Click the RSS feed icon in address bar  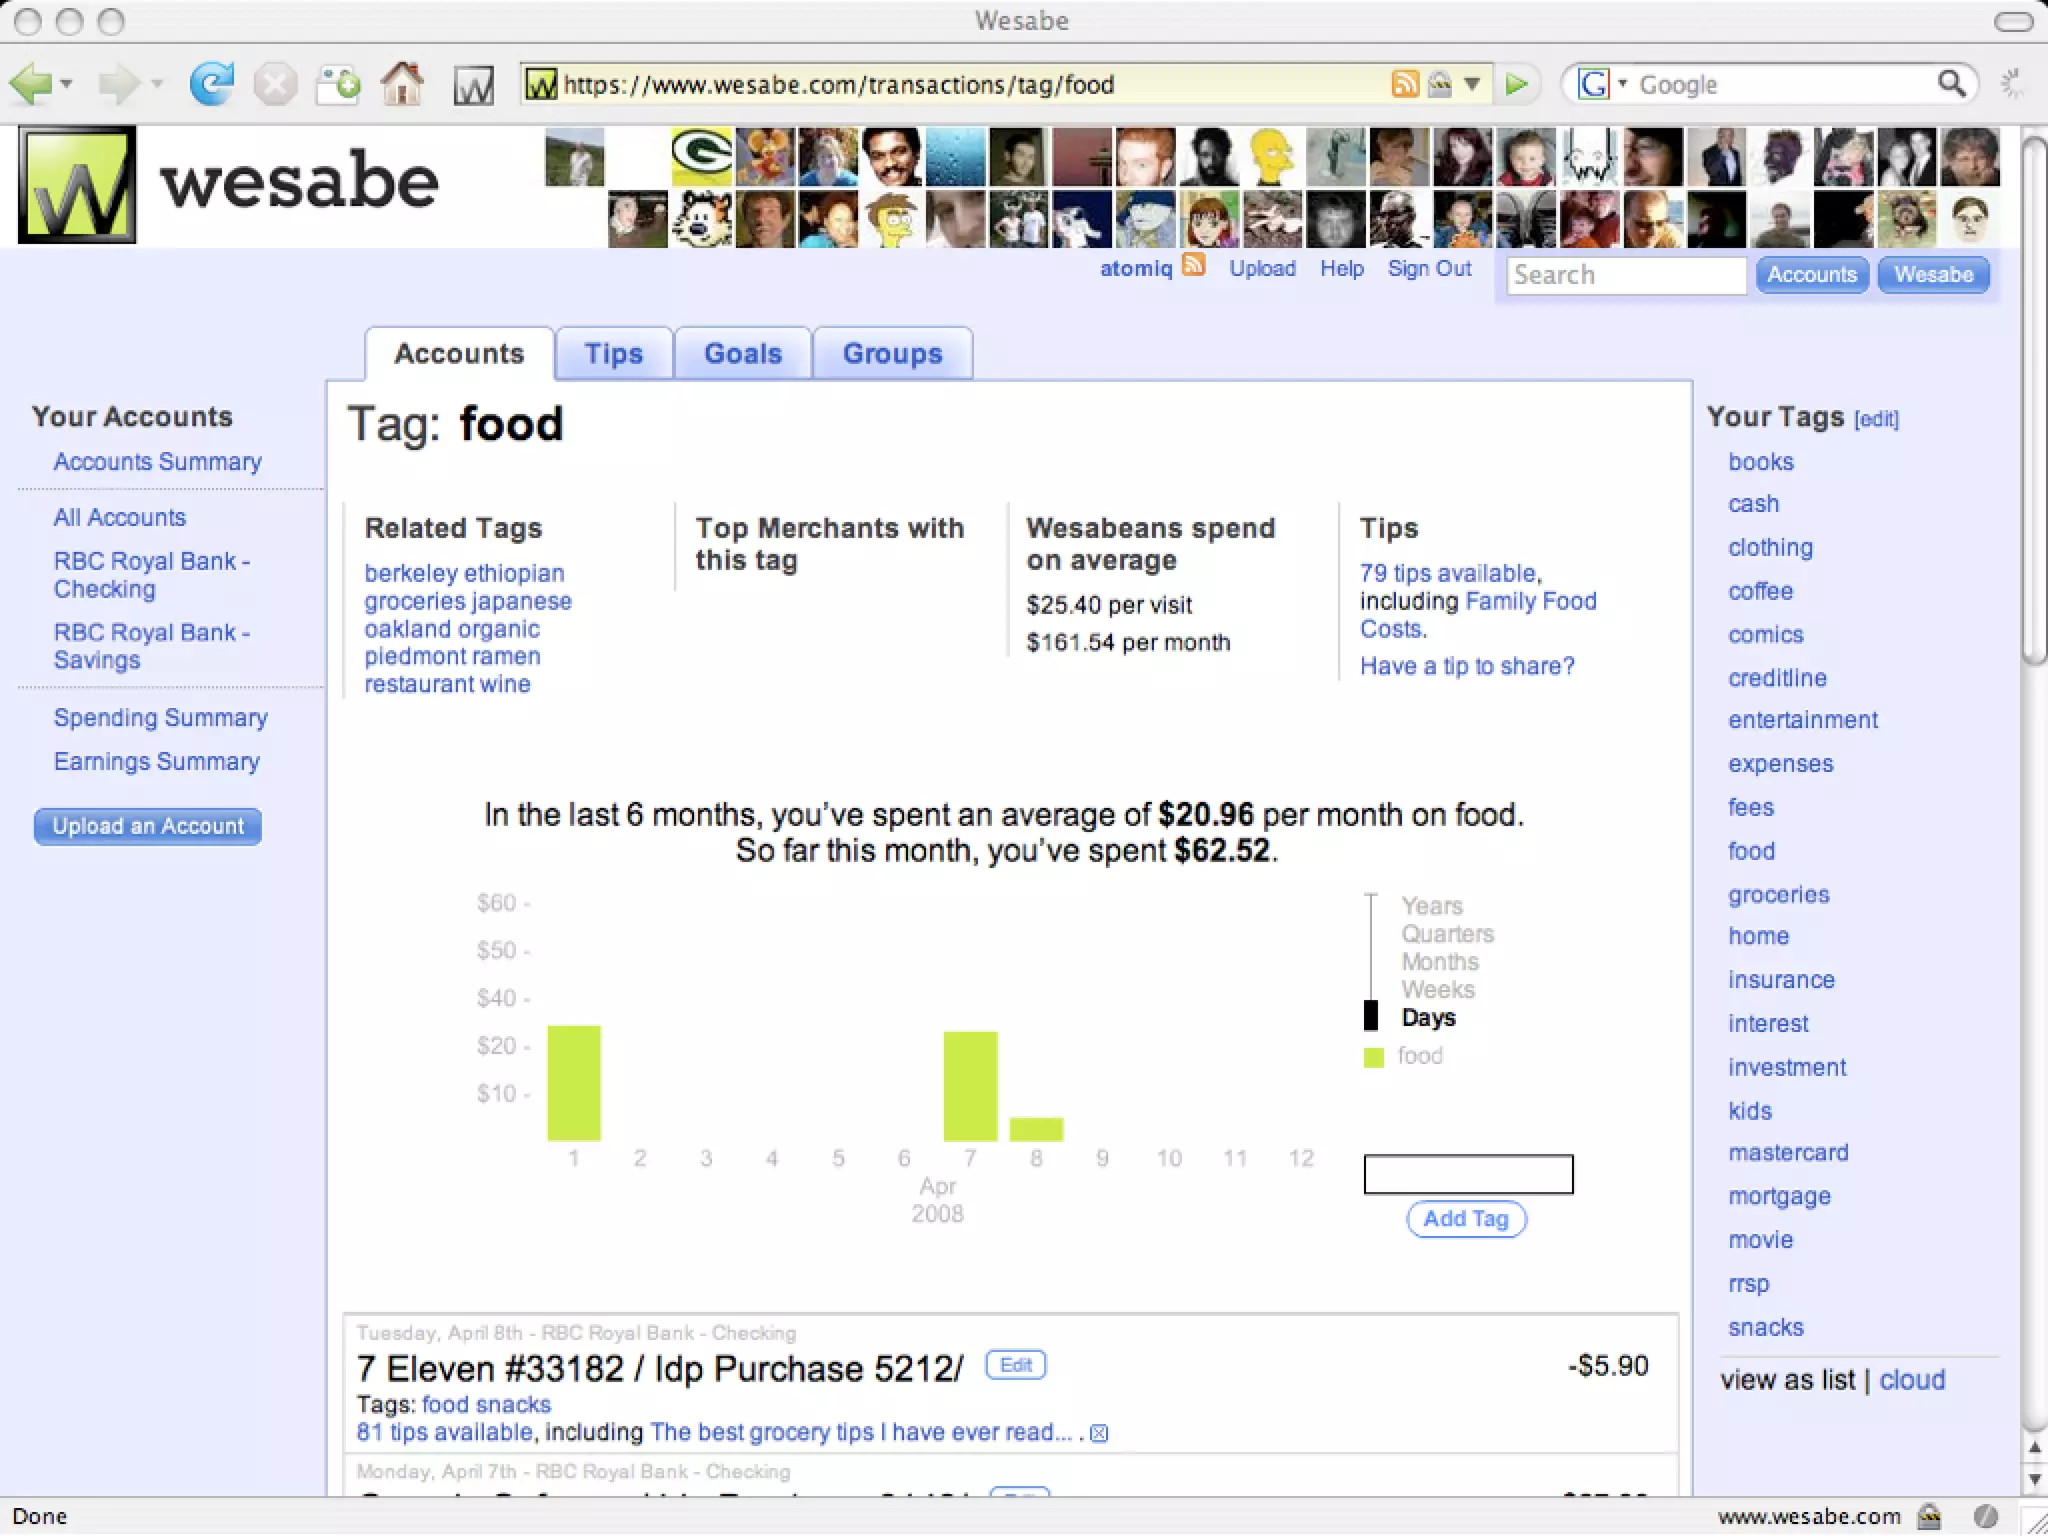pyautogui.click(x=1405, y=84)
